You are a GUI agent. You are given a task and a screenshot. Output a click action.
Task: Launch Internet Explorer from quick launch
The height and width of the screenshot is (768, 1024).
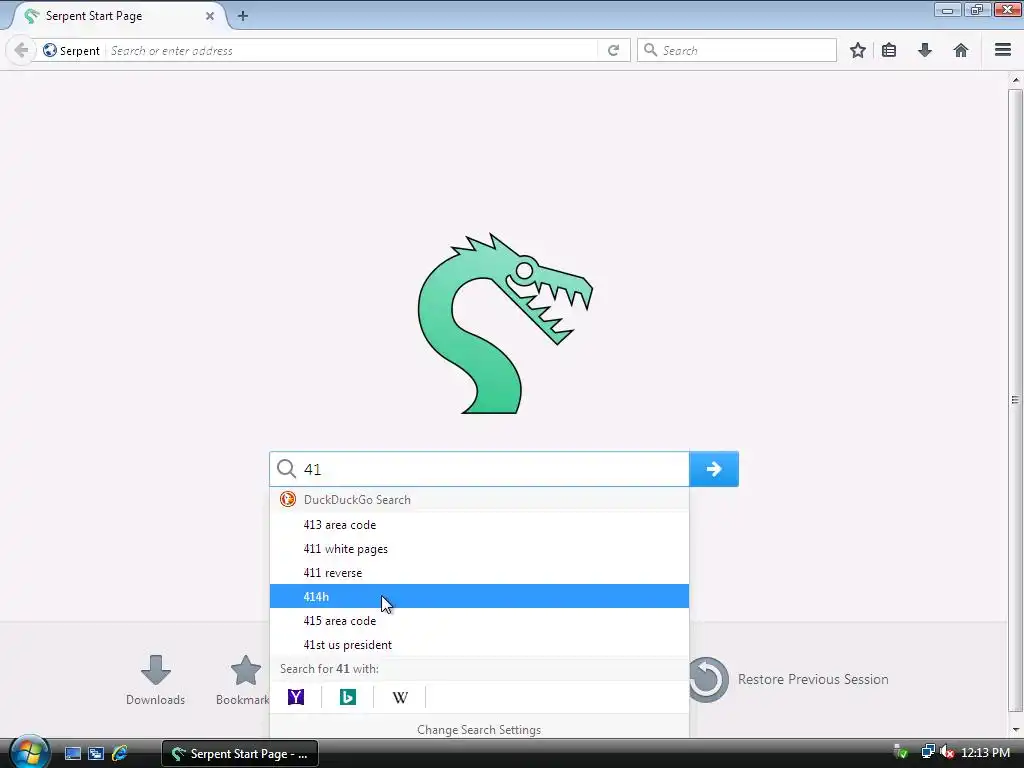click(120, 754)
